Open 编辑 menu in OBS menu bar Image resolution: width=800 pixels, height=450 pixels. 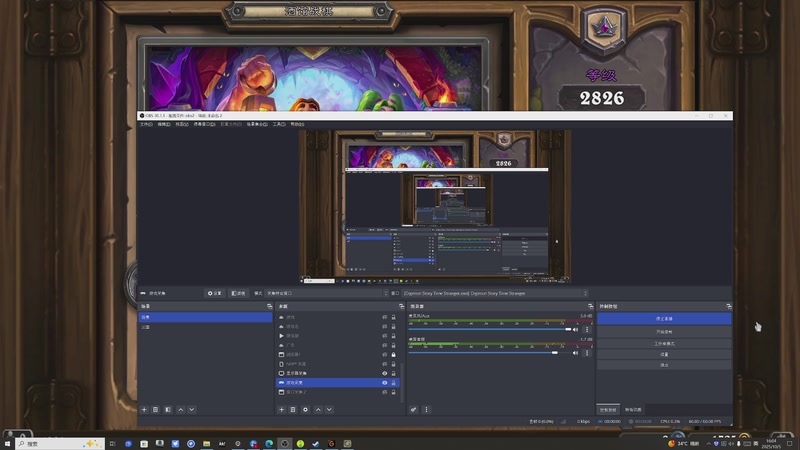coord(164,124)
